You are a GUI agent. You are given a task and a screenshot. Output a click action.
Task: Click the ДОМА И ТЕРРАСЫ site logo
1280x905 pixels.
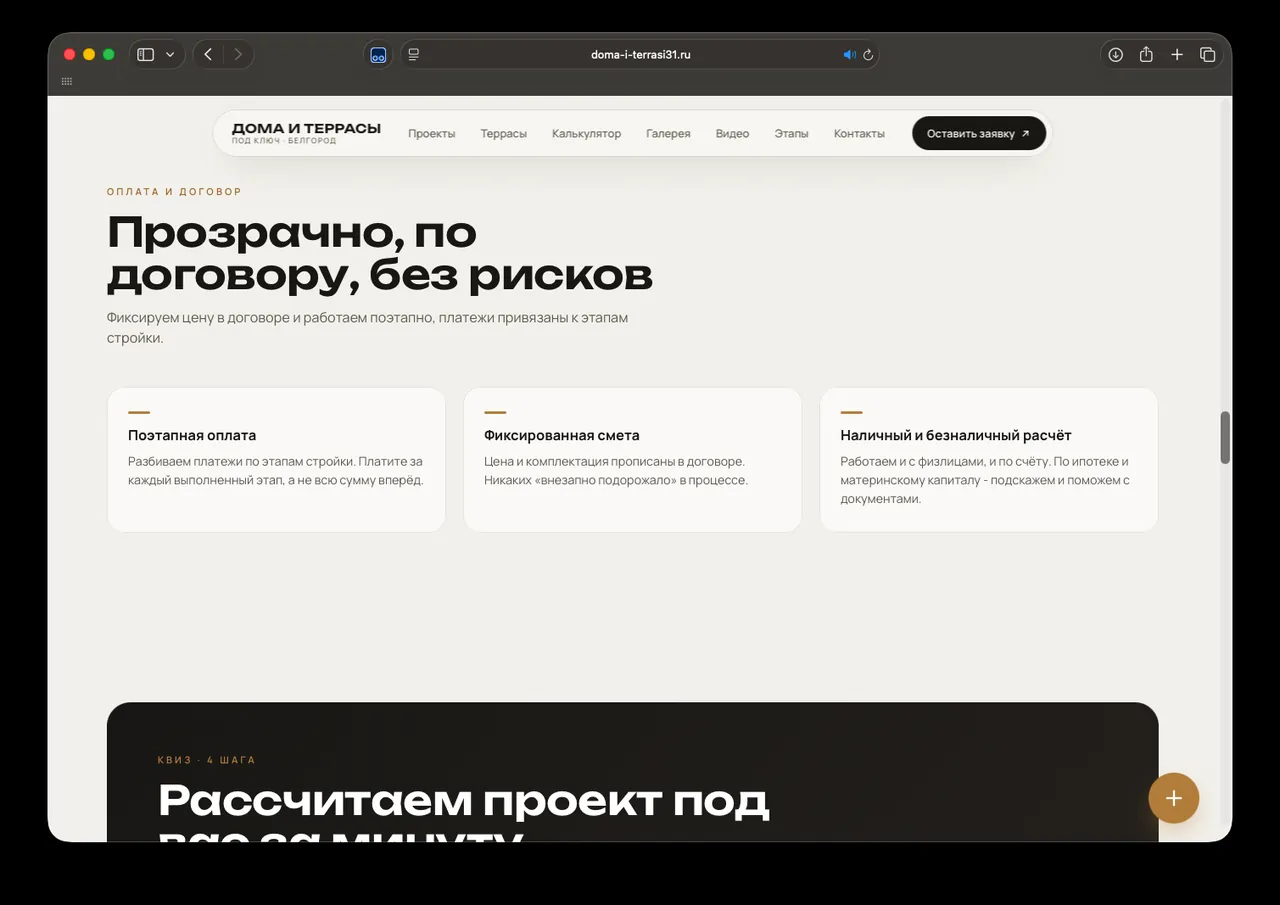click(x=306, y=133)
